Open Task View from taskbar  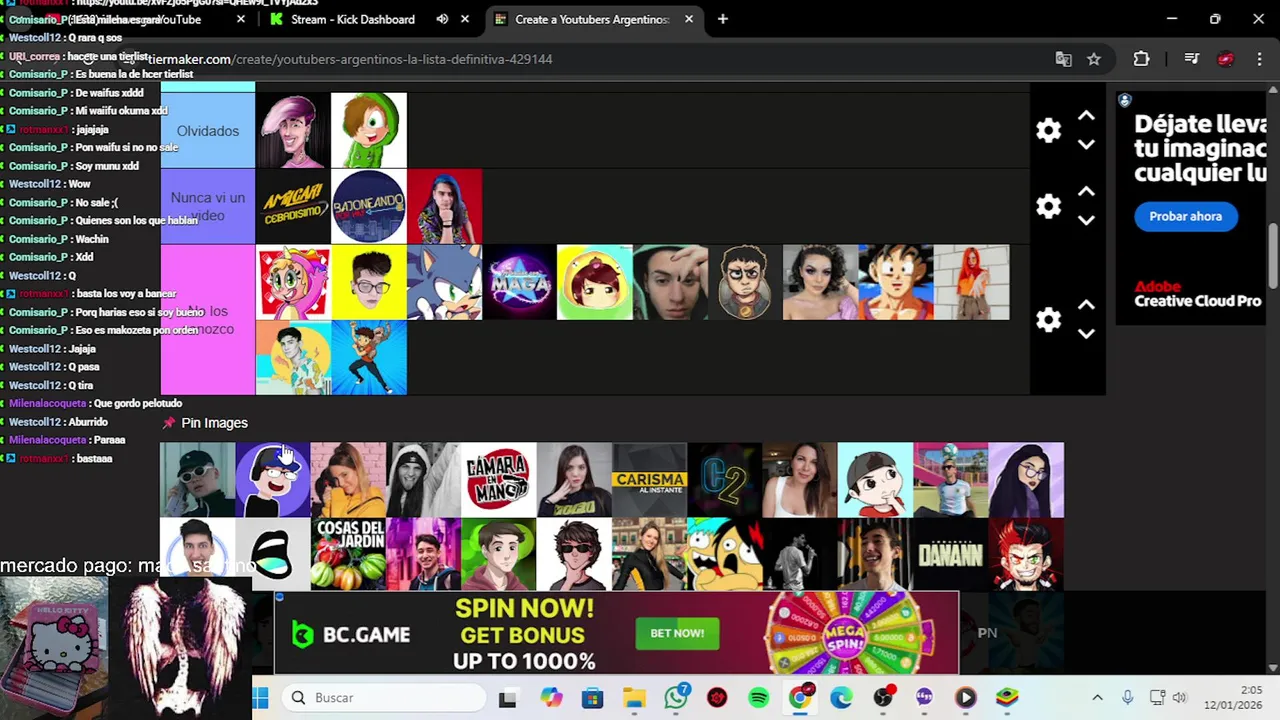point(508,698)
